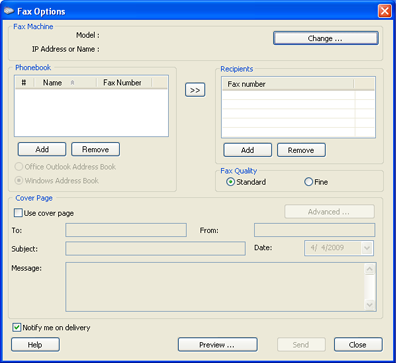Screen dimensions: 396x363
Task: Click the Name column sort arrow
Action: (x=72, y=83)
